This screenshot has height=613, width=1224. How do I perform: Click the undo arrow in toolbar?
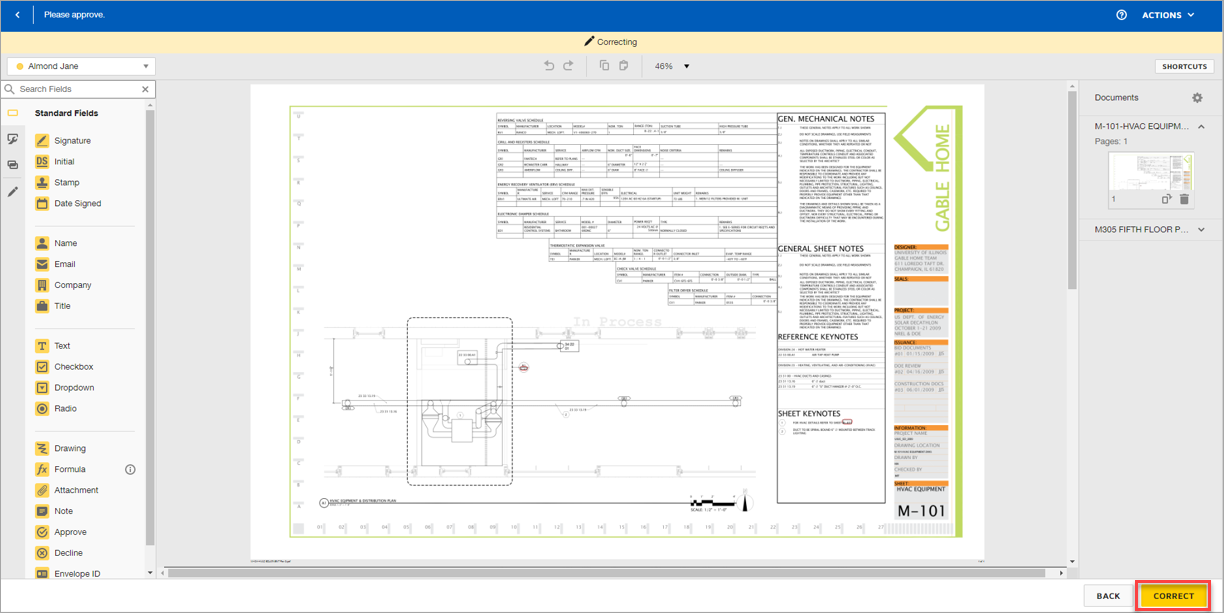click(549, 66)
